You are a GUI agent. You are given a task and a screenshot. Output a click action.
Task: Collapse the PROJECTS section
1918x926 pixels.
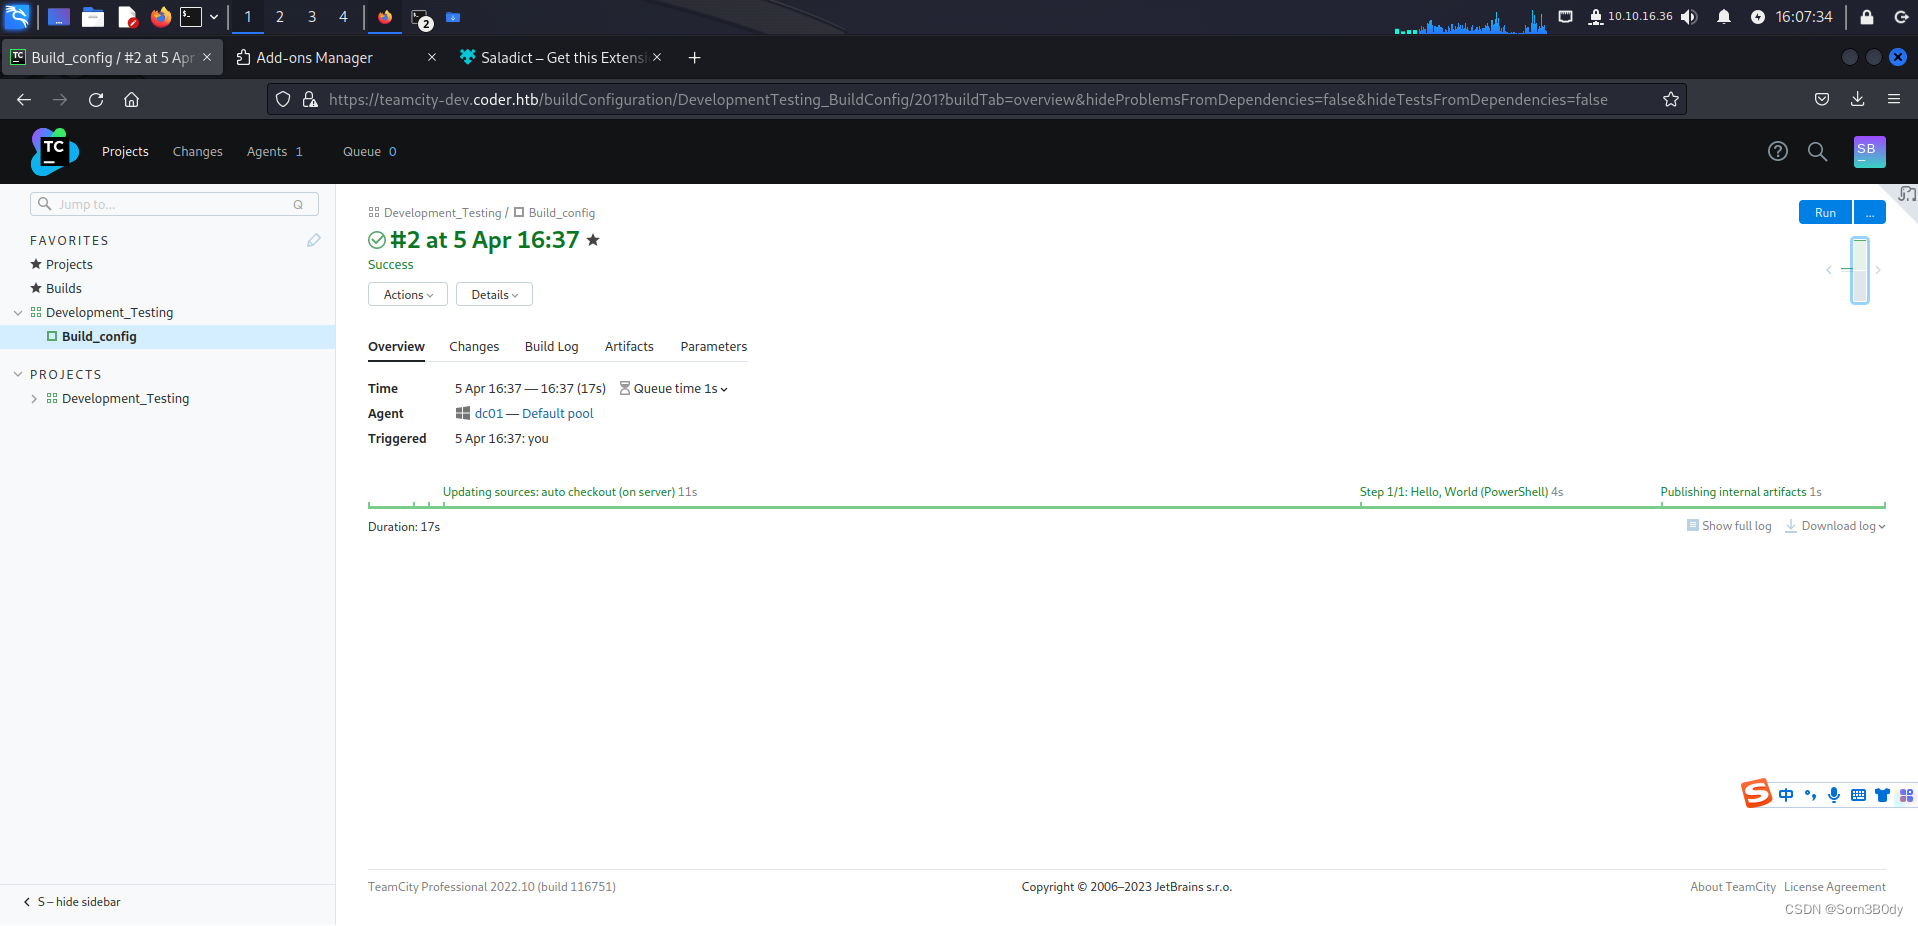tap(18, 374)
